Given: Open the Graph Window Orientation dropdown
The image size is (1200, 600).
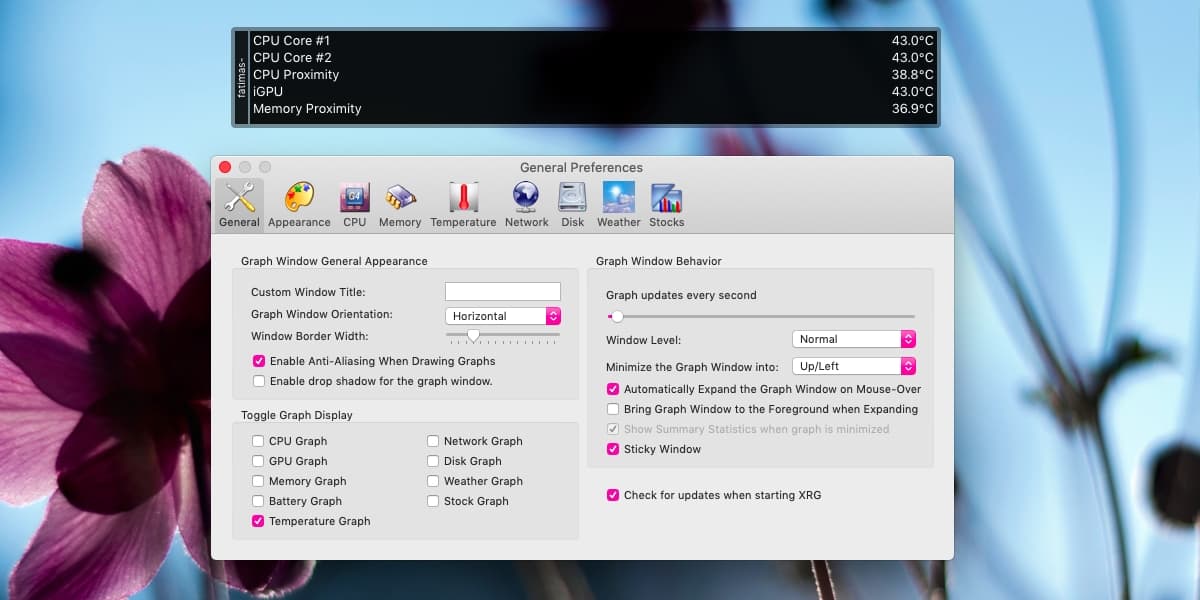Looking at the screenshot, I should [x=503, y=316].
